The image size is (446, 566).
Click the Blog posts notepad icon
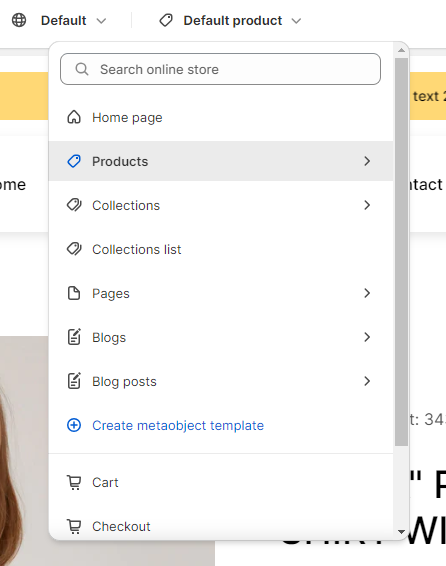point(74,381)
